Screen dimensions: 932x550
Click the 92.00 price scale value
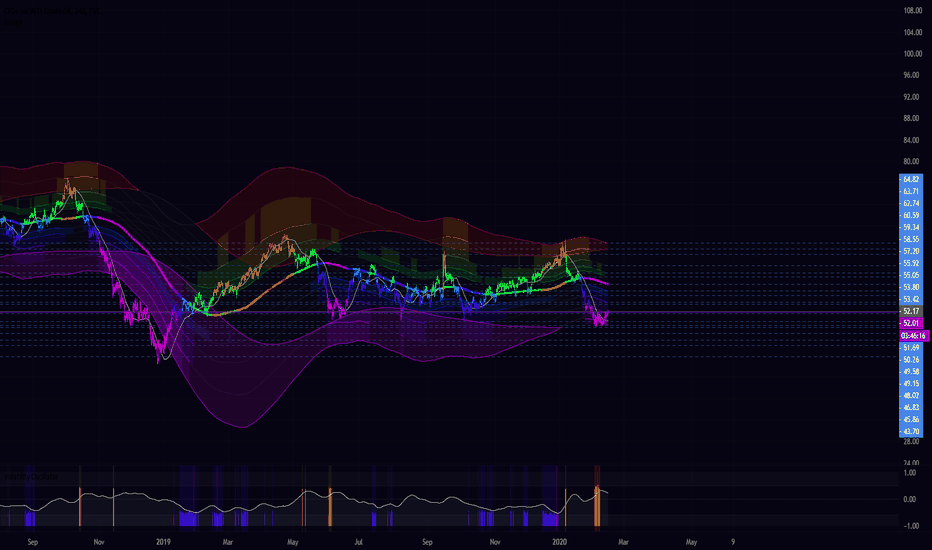coord(912,97)
